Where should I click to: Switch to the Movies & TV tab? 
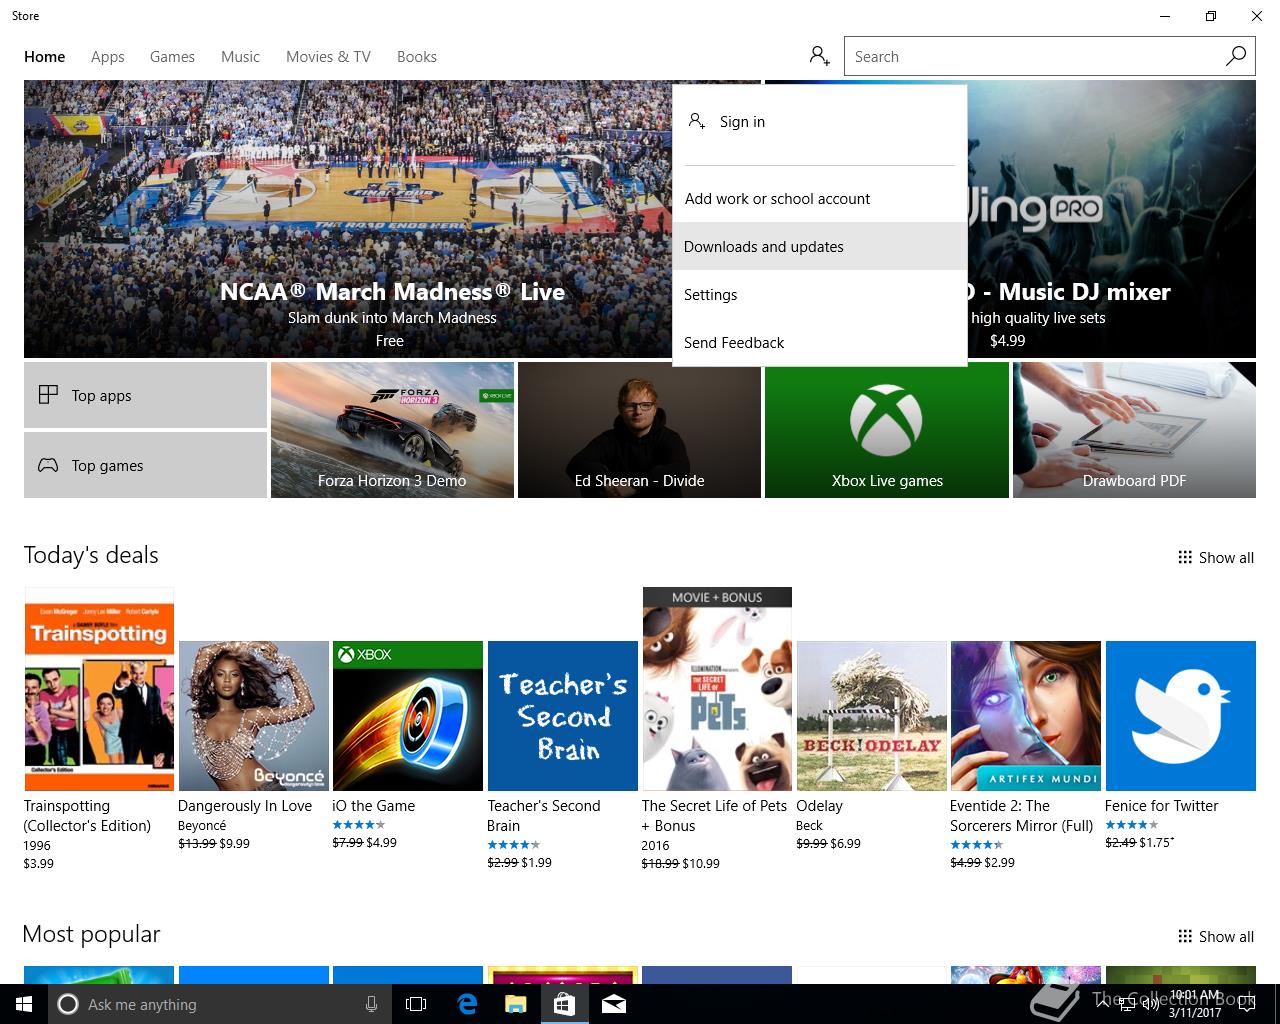(x=328, y=57)
